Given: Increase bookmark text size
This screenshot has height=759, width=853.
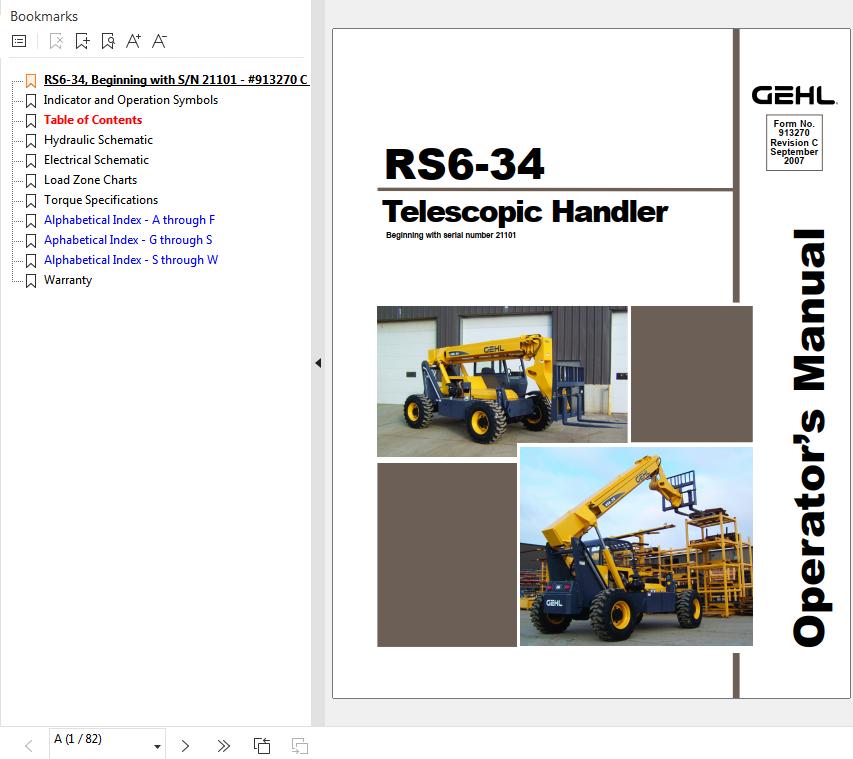Looking at the screenshot, I should click(x=133, y=41).
